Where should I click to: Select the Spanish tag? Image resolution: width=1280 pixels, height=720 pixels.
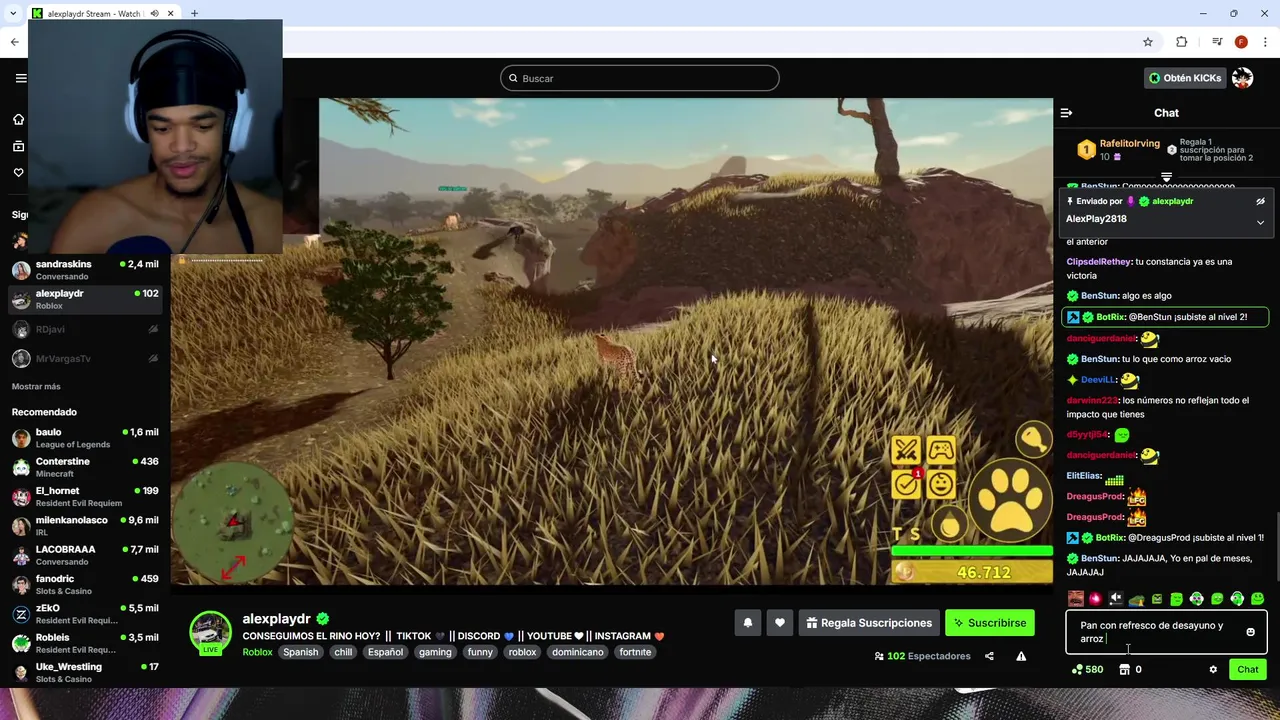300,652
